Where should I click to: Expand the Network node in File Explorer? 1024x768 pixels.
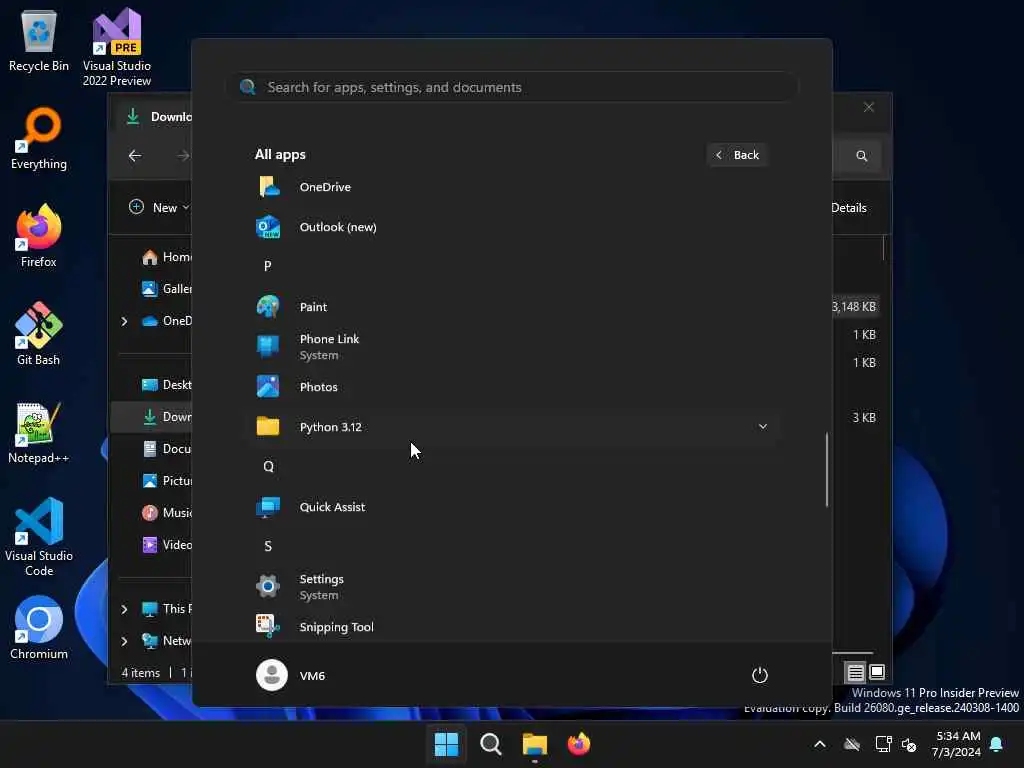[124, 641]
